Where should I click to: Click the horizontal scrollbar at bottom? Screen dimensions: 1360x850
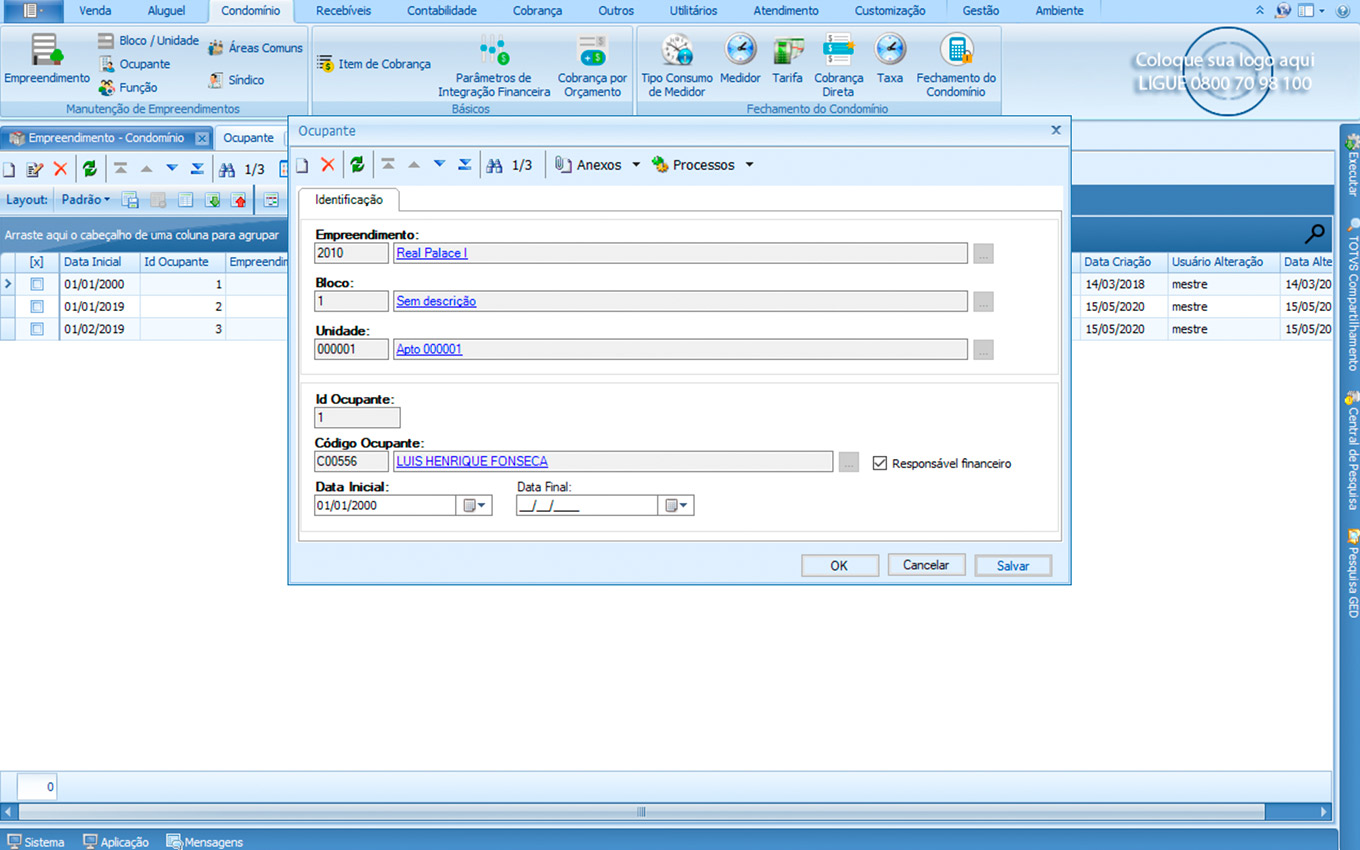pyautogui.click(x=640, y=812)
